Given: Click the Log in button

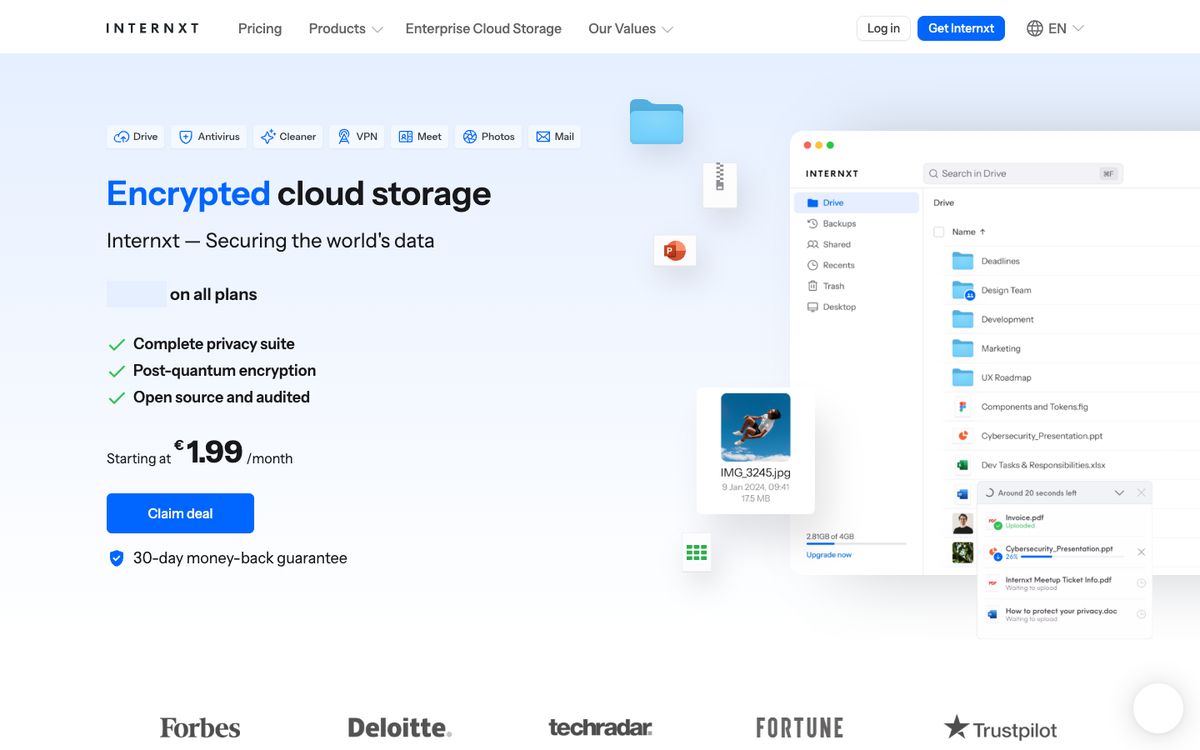Looking at the screenshot, I should [x=883, y=28].
